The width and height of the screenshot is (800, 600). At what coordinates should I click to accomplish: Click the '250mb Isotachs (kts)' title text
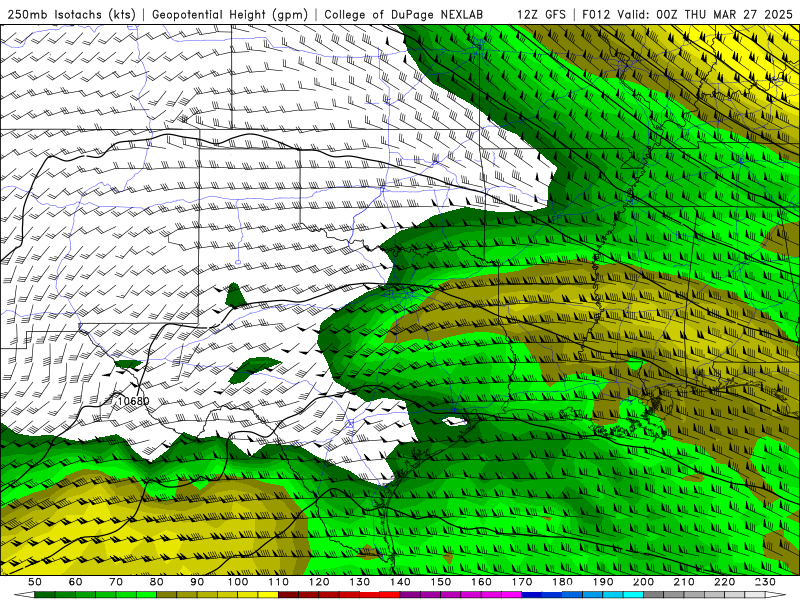[x=71, y=14]
